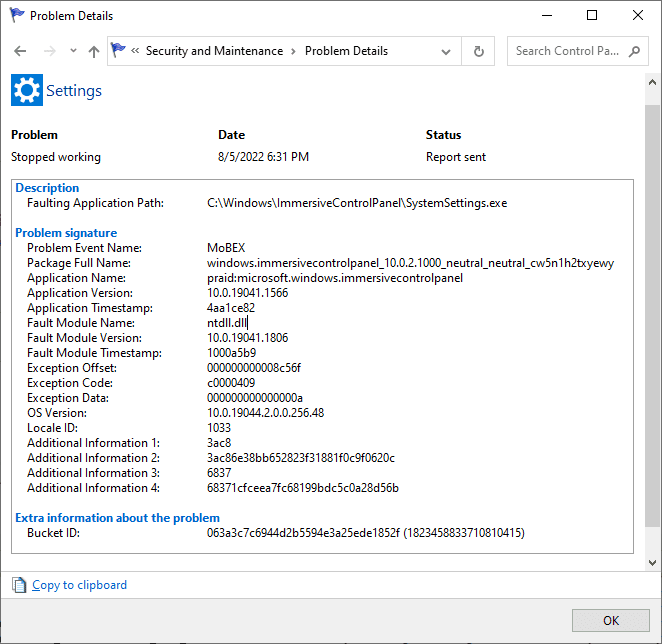
Task: Click Additional Information 3 value 6837
Action: 219,473
